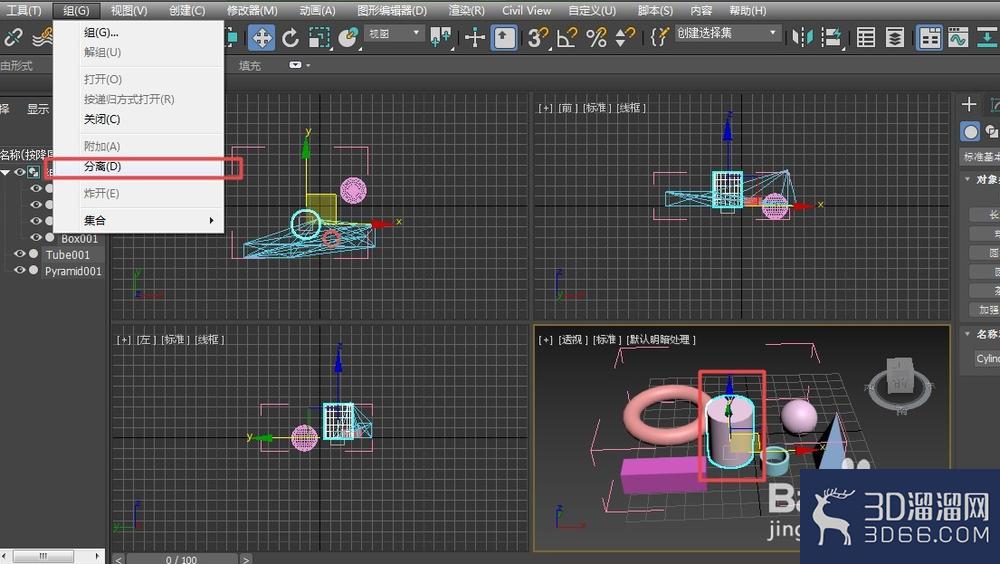Select Box001 in scene explorer

(80, 239)
